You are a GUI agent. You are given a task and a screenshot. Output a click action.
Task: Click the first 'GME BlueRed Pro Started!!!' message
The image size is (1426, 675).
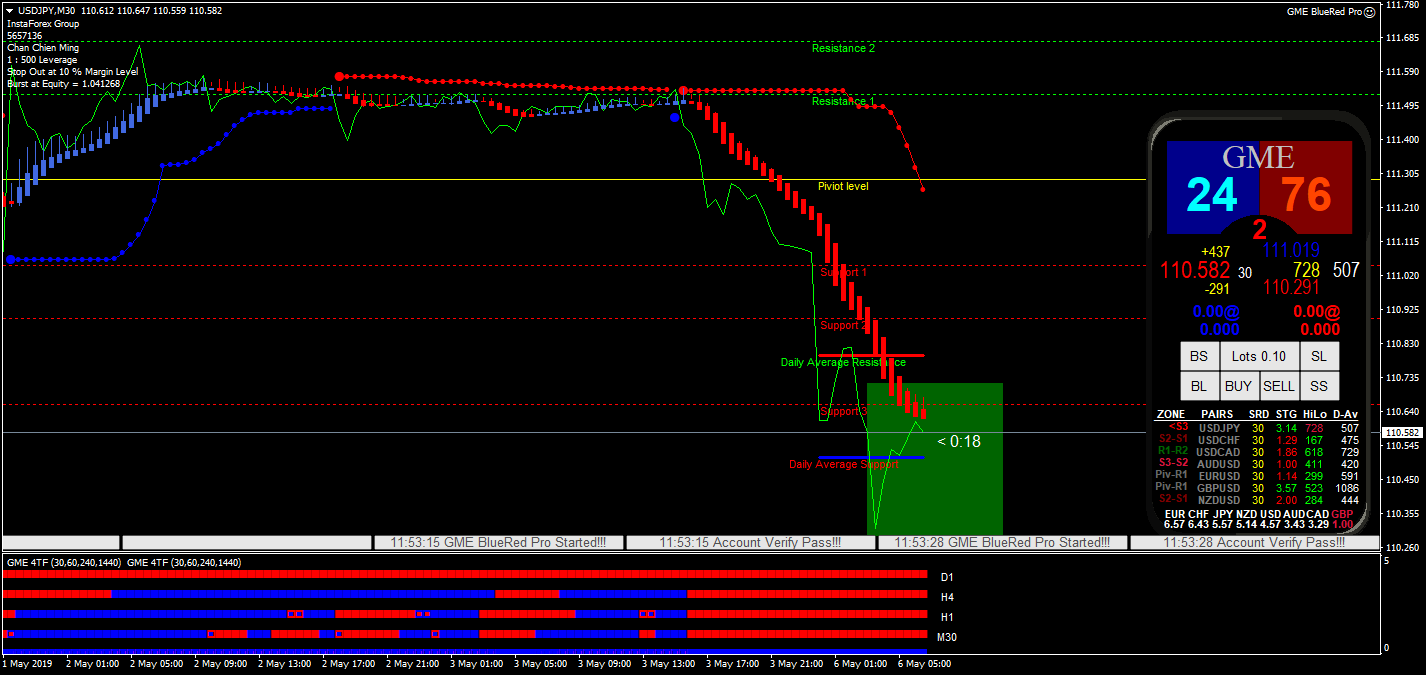(x=498, y=543)
